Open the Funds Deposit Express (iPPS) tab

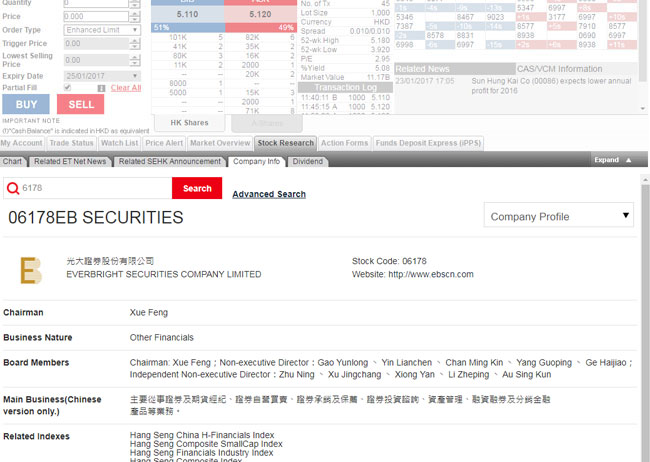click(428, 143)
